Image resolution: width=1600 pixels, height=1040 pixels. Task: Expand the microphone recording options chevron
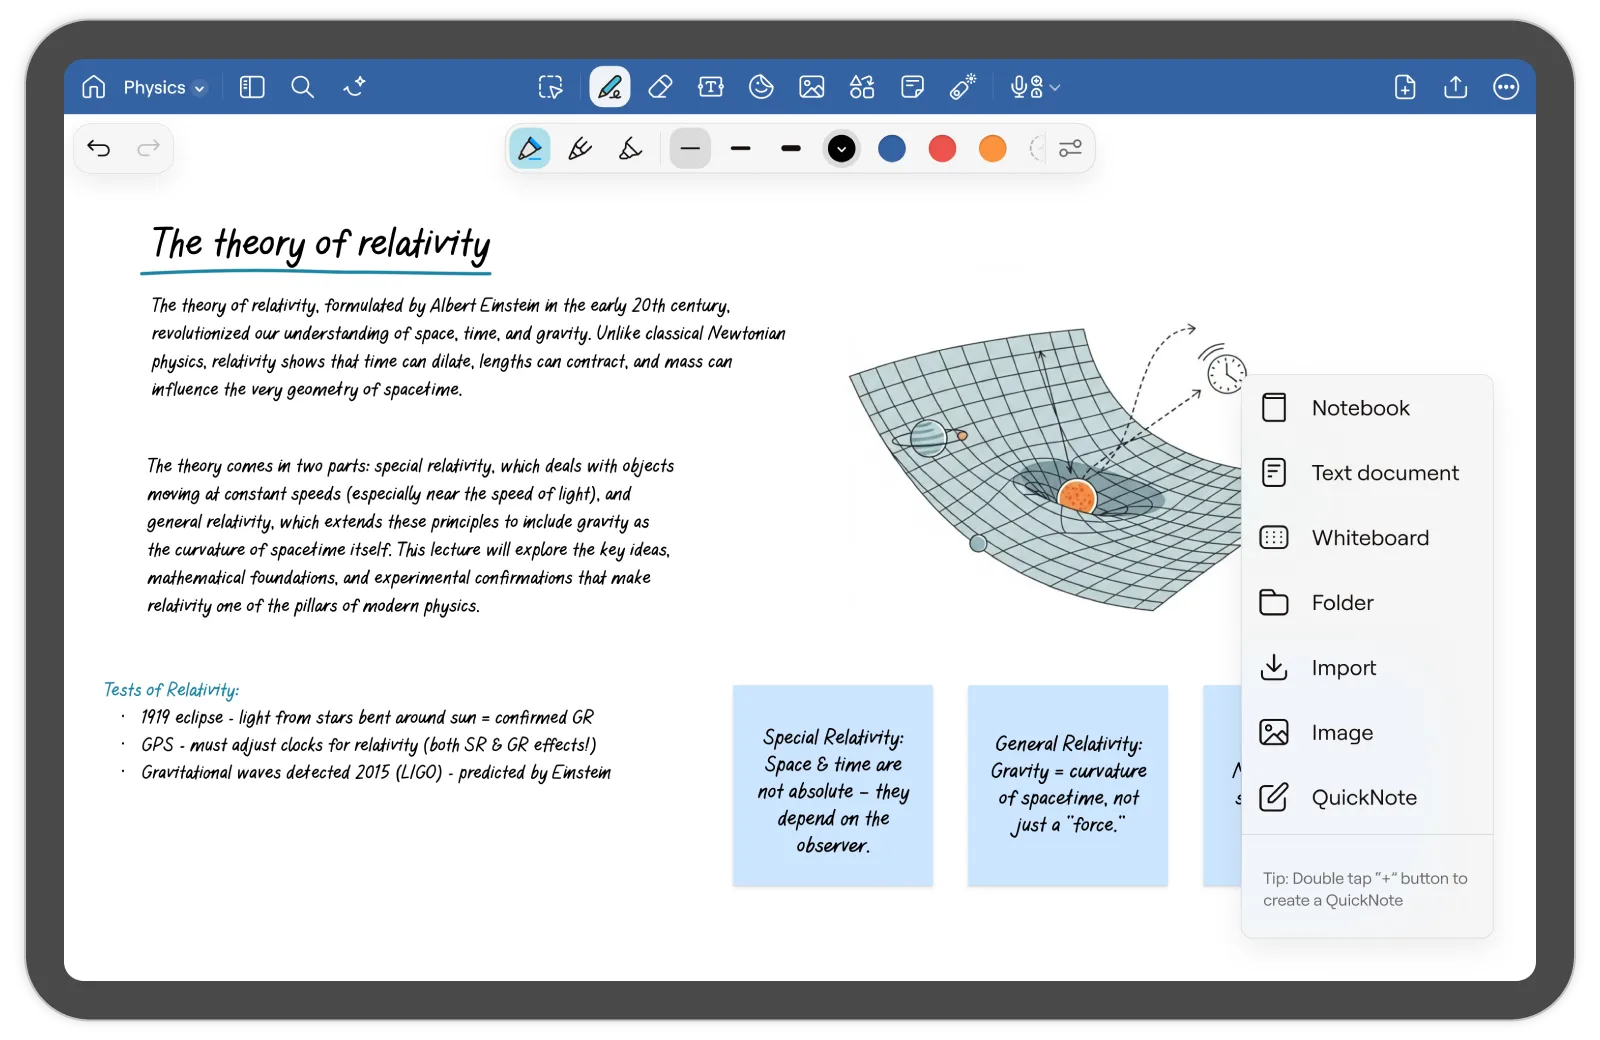pyautogui.click(x=1055, y=88)
